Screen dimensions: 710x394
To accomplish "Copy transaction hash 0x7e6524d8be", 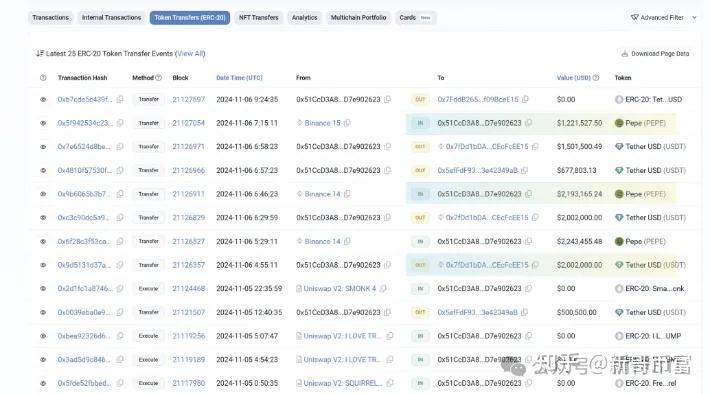I will click(120, 147).
